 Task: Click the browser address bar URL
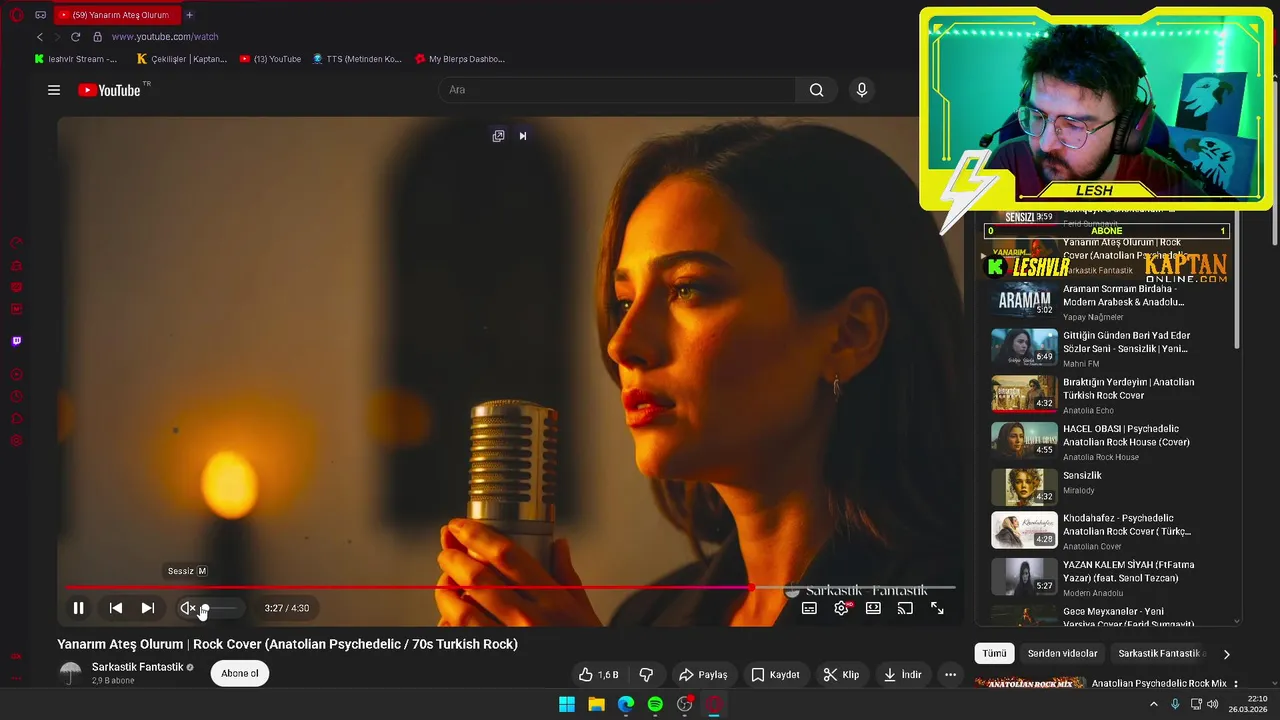point(165,37)
